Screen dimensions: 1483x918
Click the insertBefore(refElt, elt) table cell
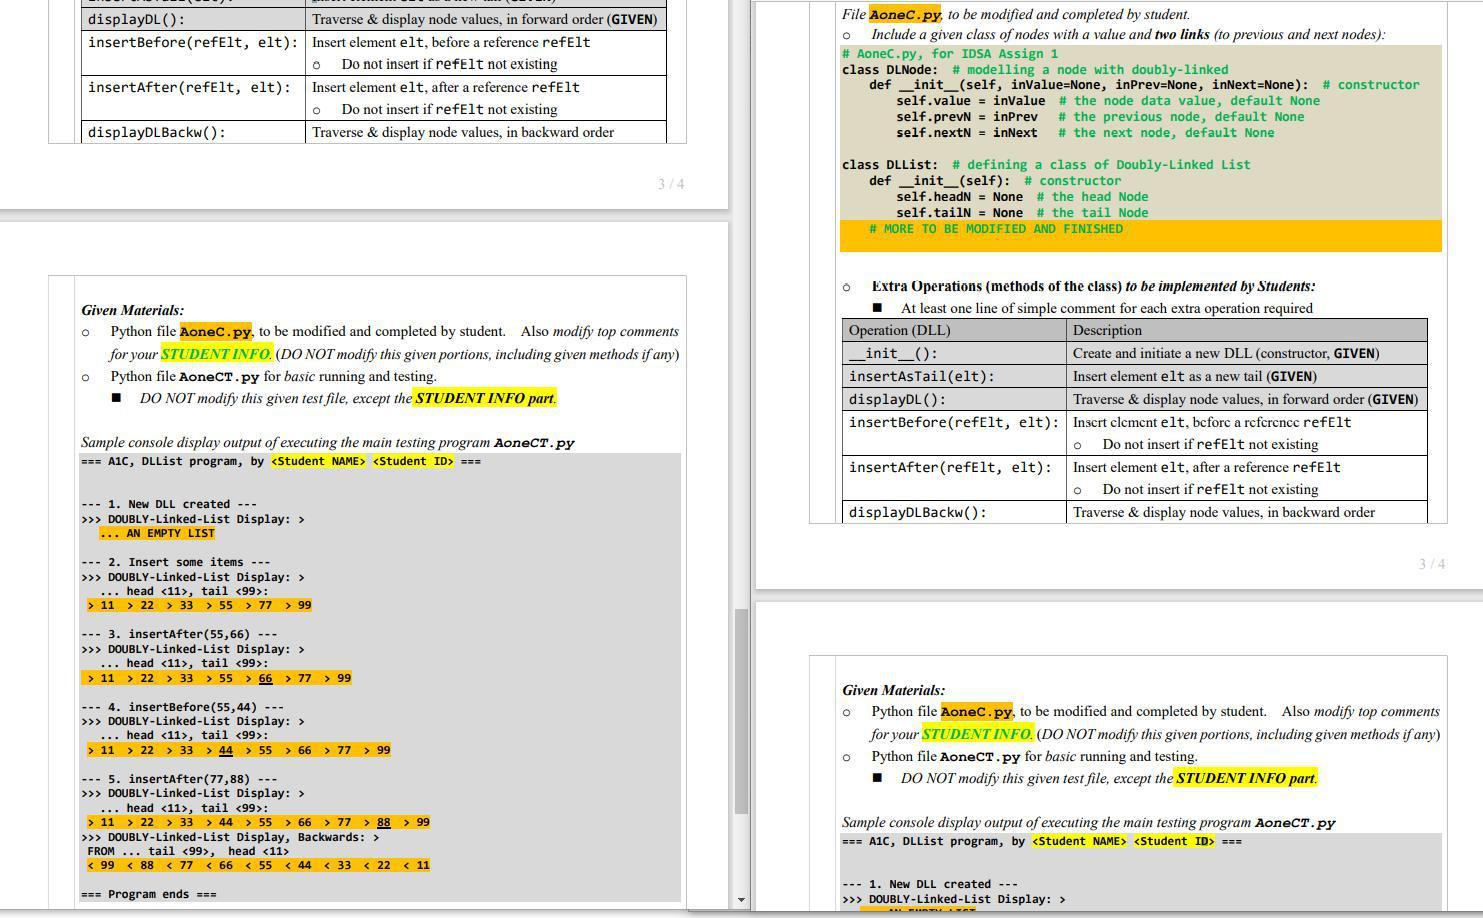(953, 422)
